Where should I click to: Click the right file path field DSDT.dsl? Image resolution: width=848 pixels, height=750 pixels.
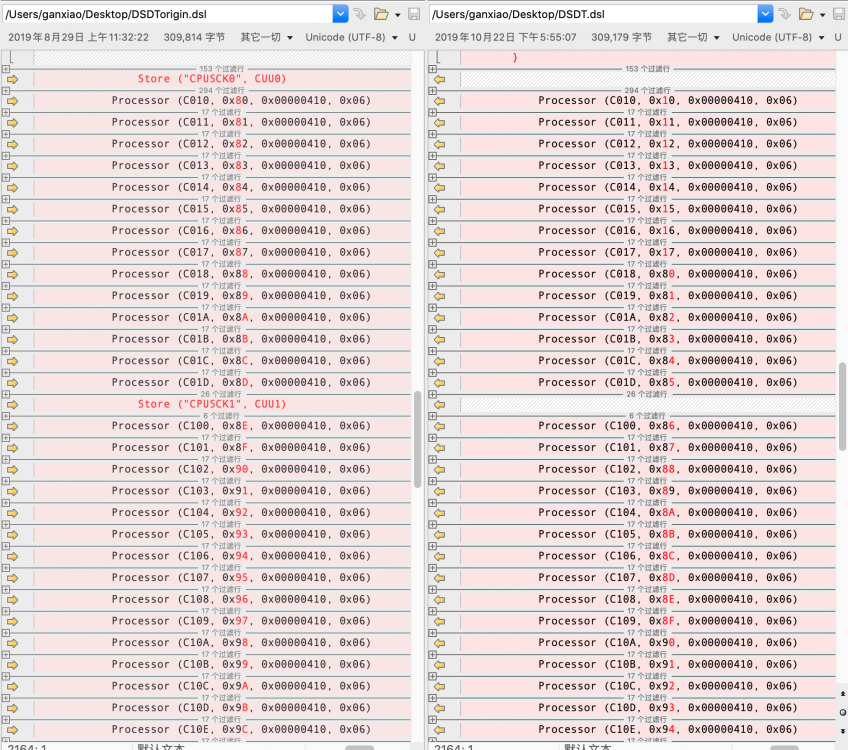pyautogui.click(x=593, y=14)
